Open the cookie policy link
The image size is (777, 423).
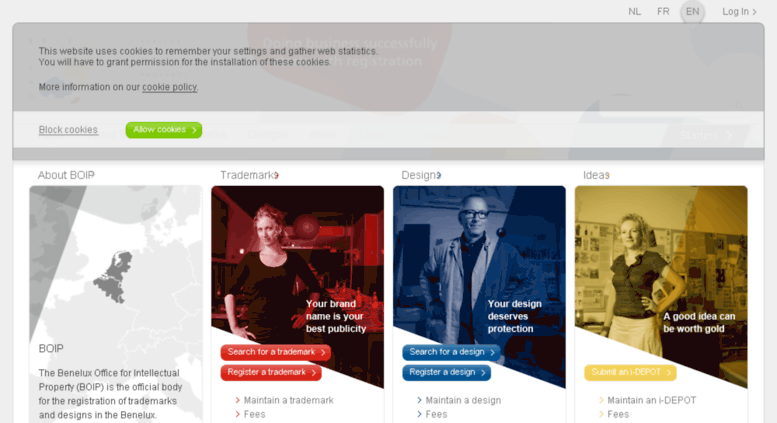click(169, 87)
